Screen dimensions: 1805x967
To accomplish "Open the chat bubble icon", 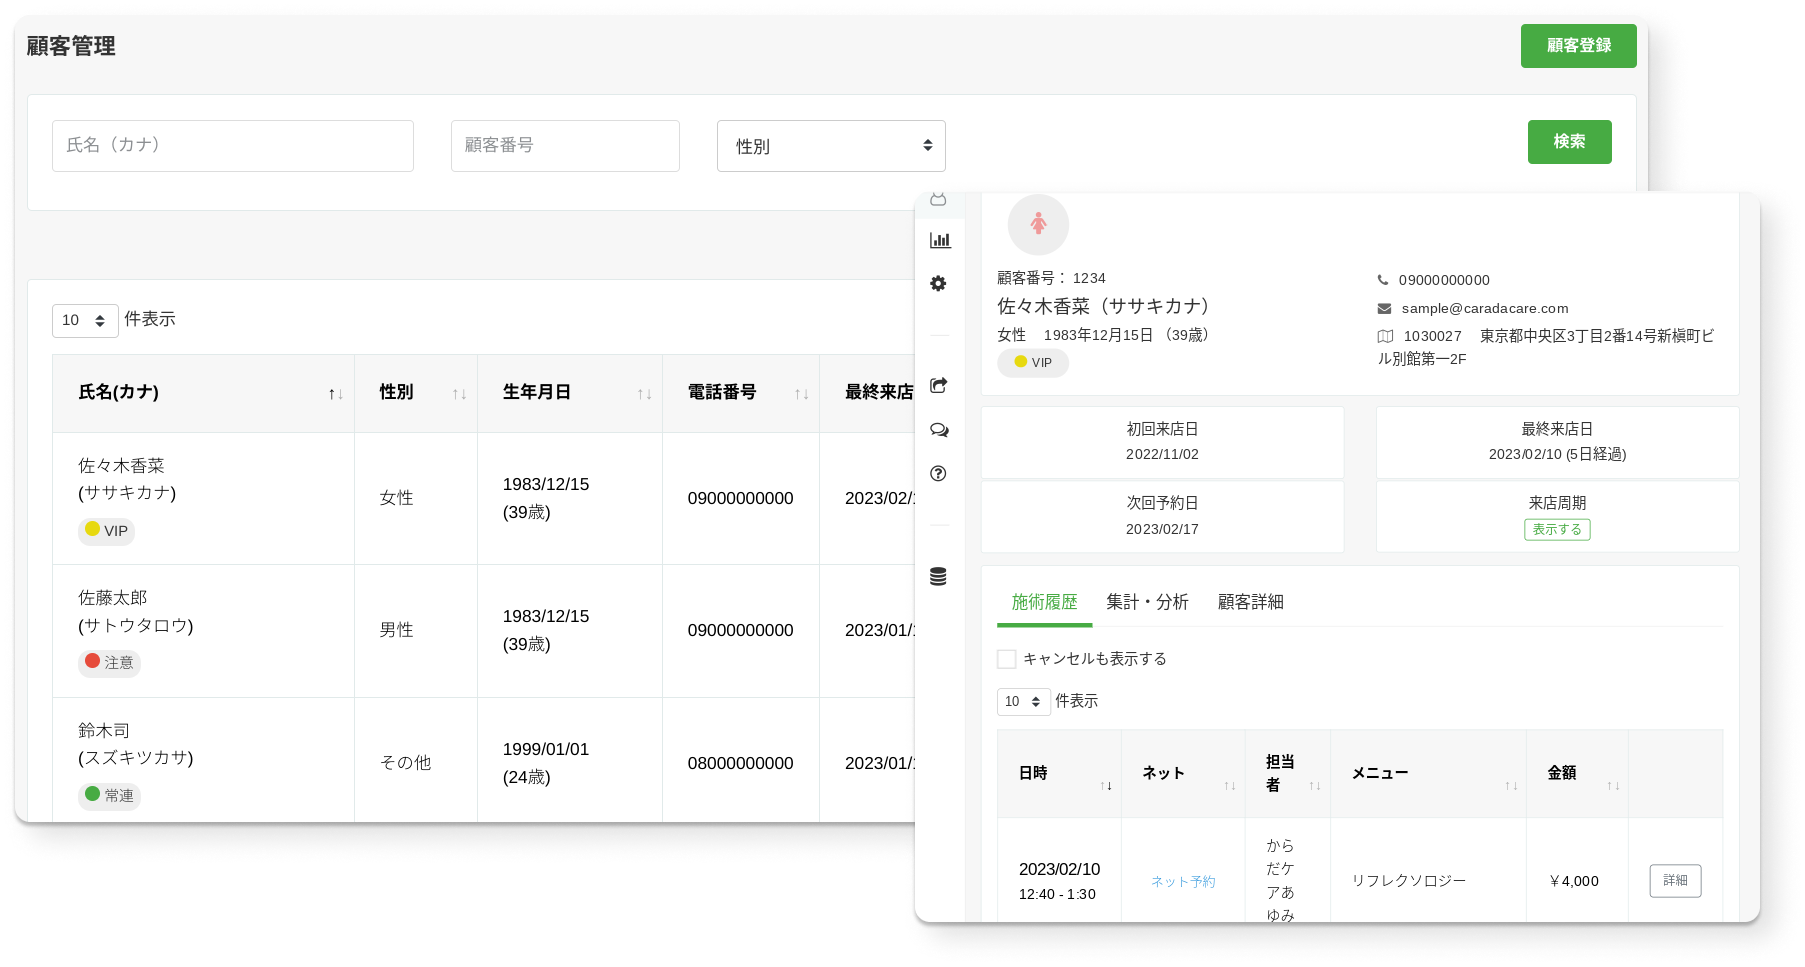I will pyautogui.click(x=938, y=429).
